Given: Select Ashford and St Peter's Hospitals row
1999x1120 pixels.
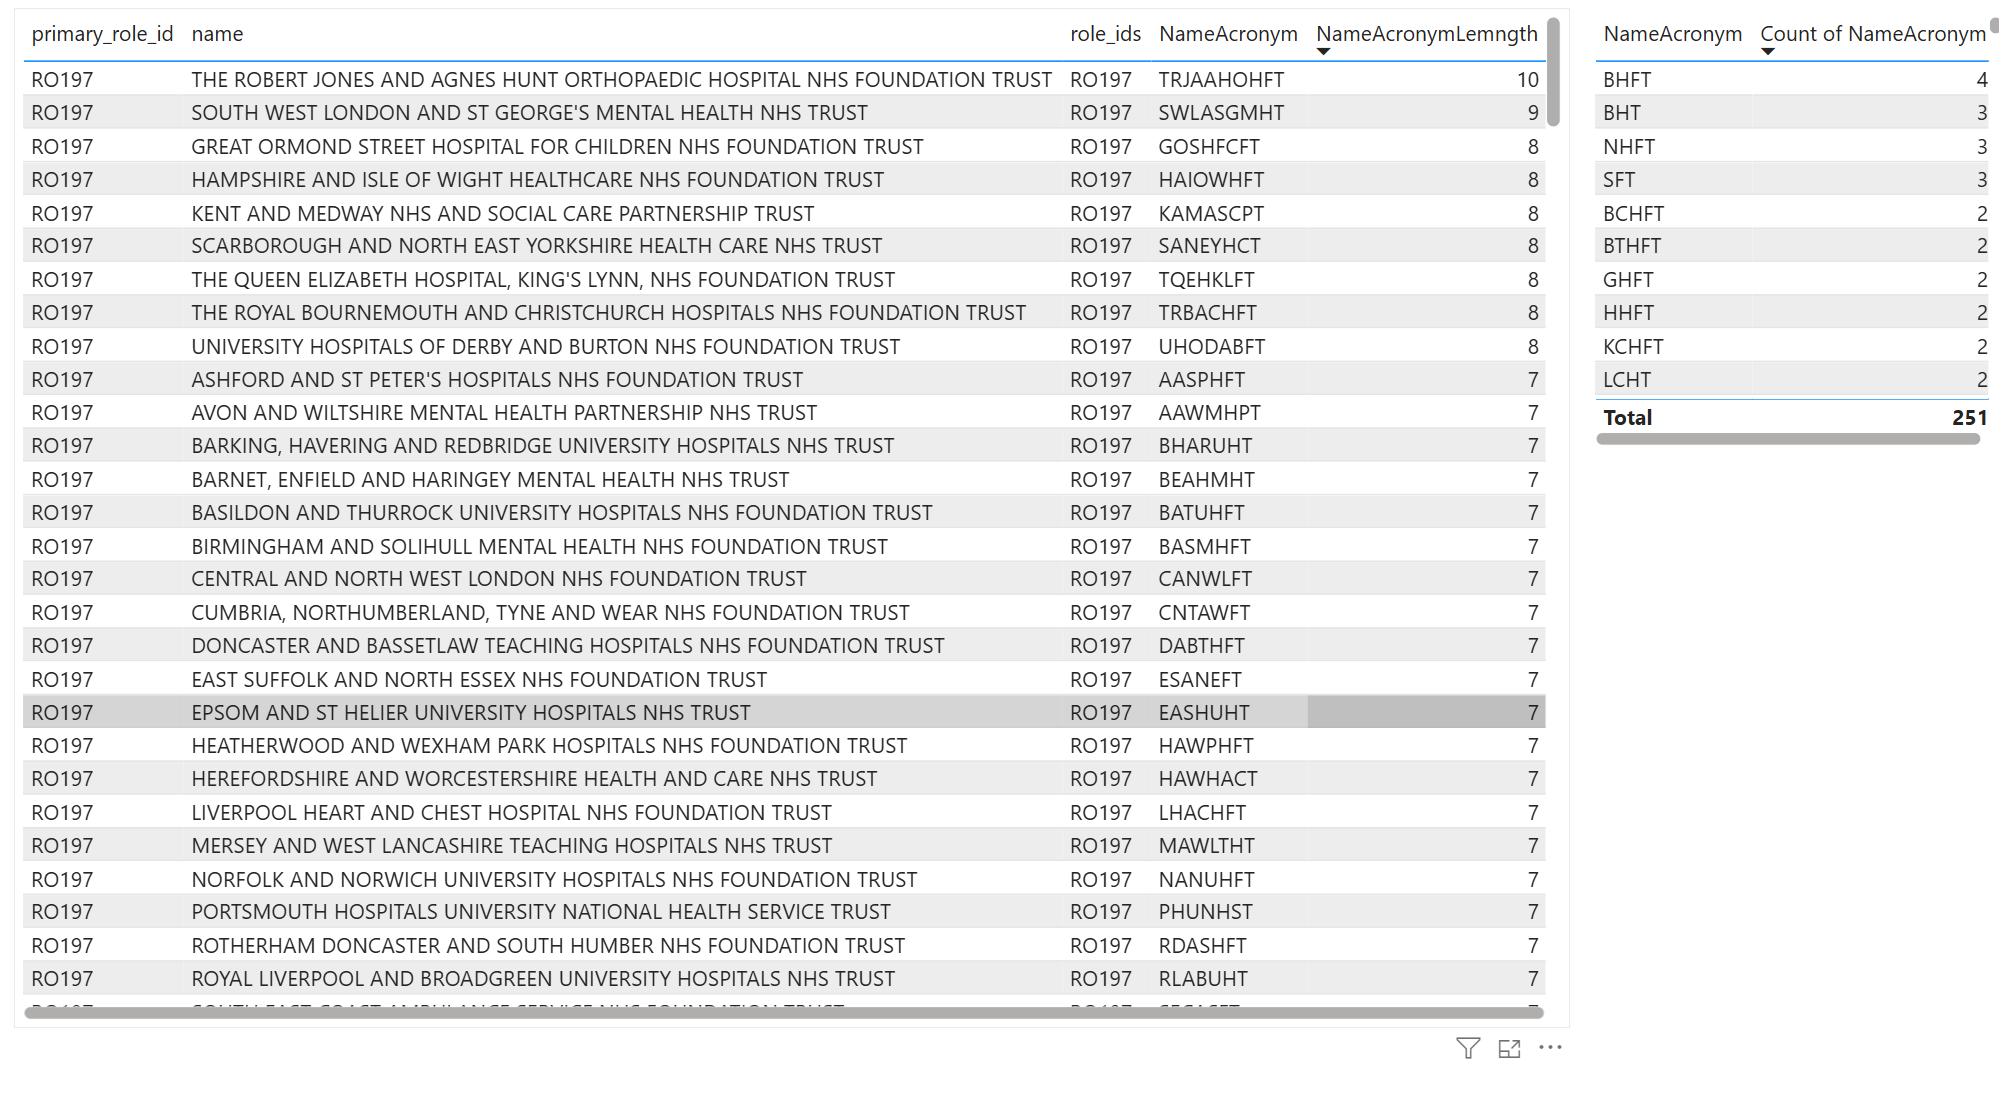Looking at the screenshot, I should 784,380.
